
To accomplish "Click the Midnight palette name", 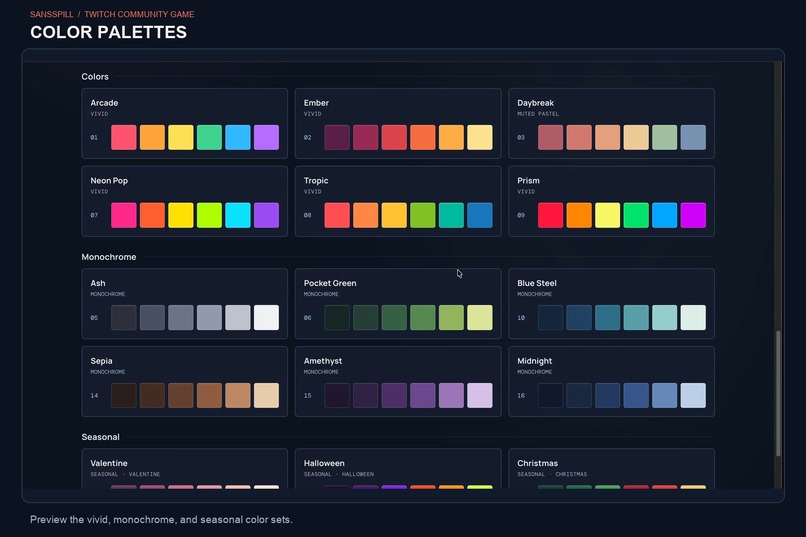I will 535,361.
